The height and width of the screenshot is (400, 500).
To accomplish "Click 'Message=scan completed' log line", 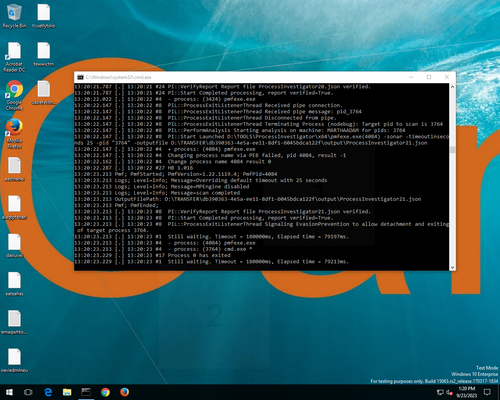I will 157,193.
